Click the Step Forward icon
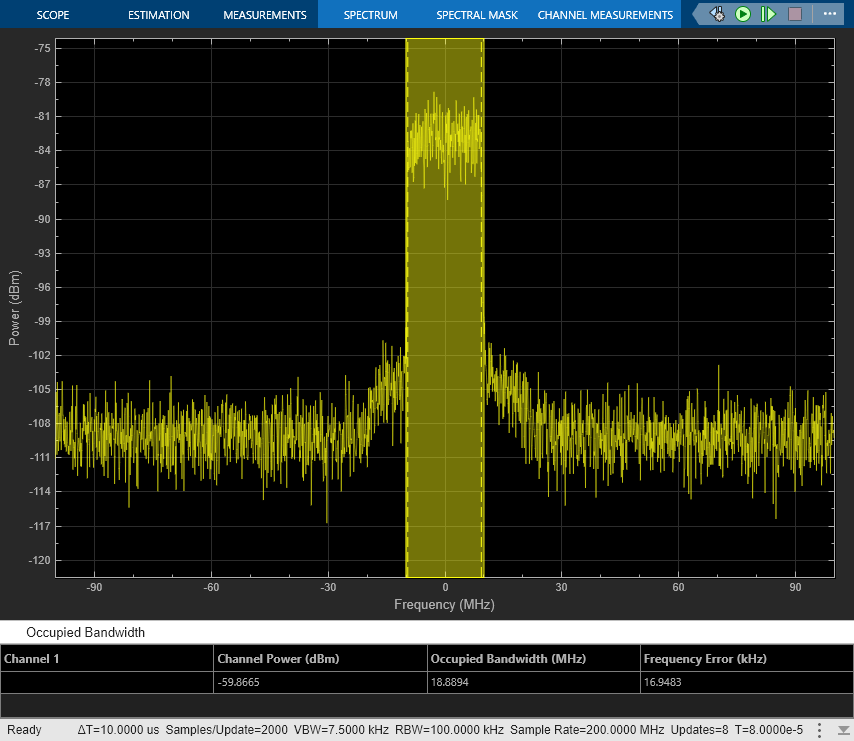Image resolution: width=854 pixels, height=741 pixels. [x=768, y=14]
